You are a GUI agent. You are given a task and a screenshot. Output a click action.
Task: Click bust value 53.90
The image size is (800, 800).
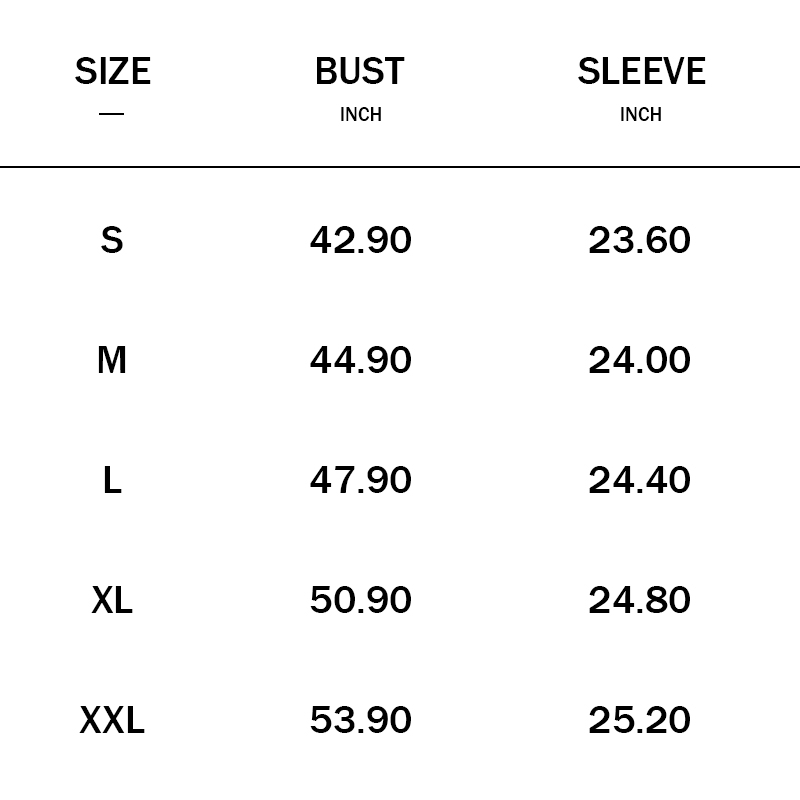pos(360,720)
